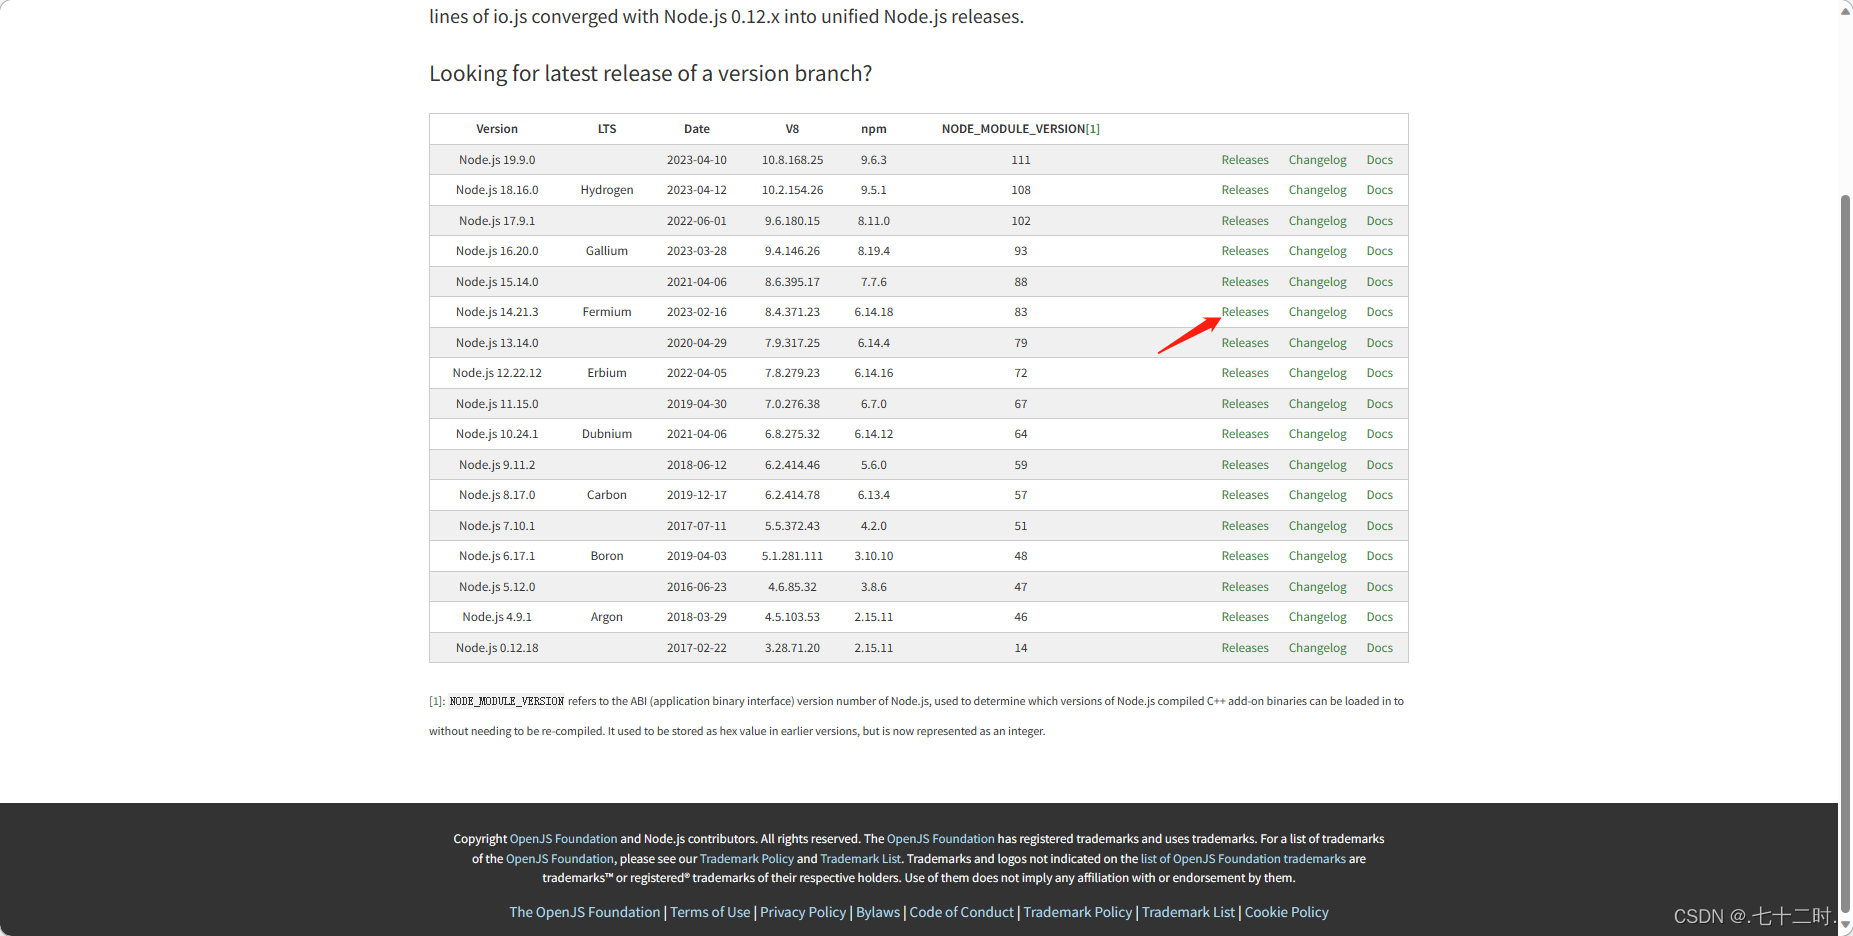The width and height of the screenshot is (1853, 936).
Task: View Changelog for Node.js 6.17.1
Action: point(1317,556)
